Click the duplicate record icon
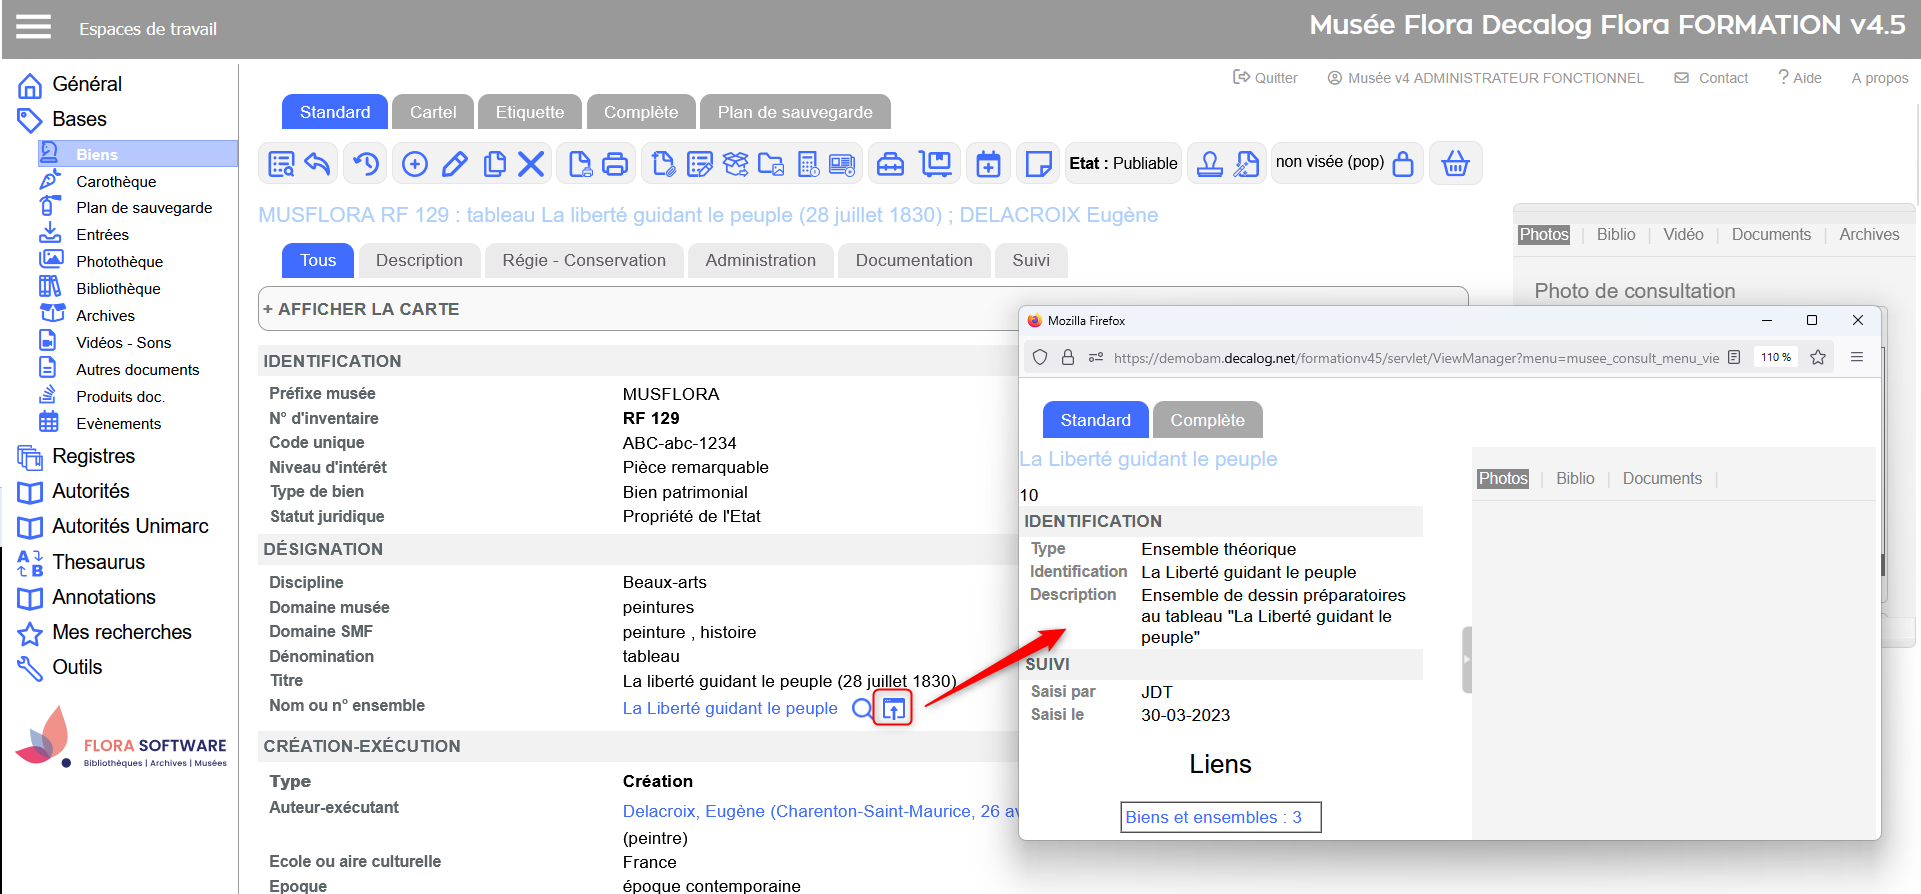The image size is (1921, 894). (x=494, y=164)
